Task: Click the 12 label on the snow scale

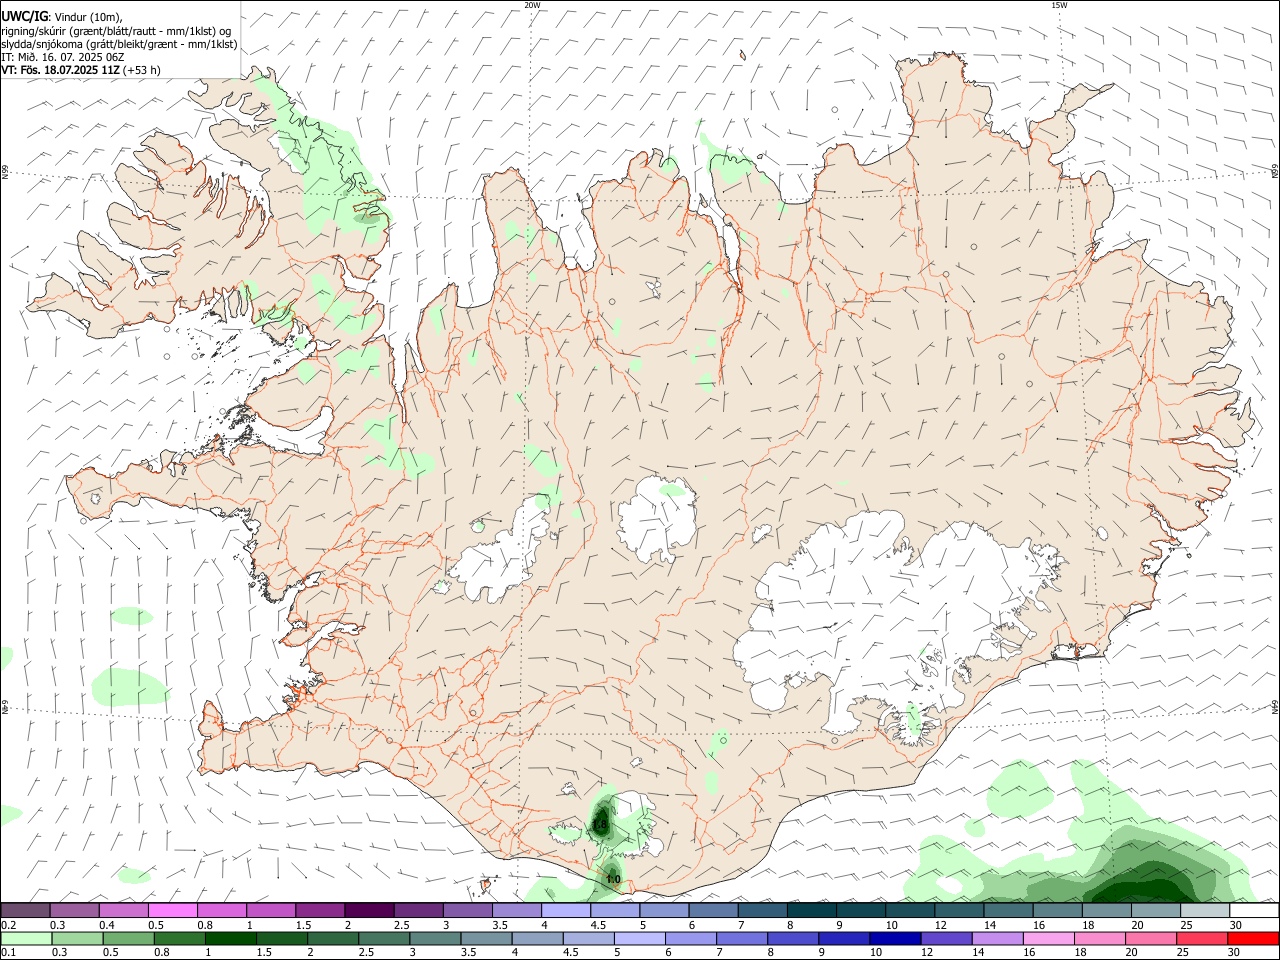Action: (x=941, y=925)
